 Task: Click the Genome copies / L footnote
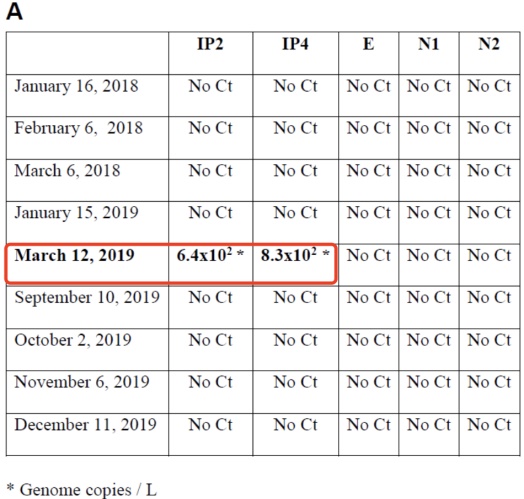click(x=82, y=490)
